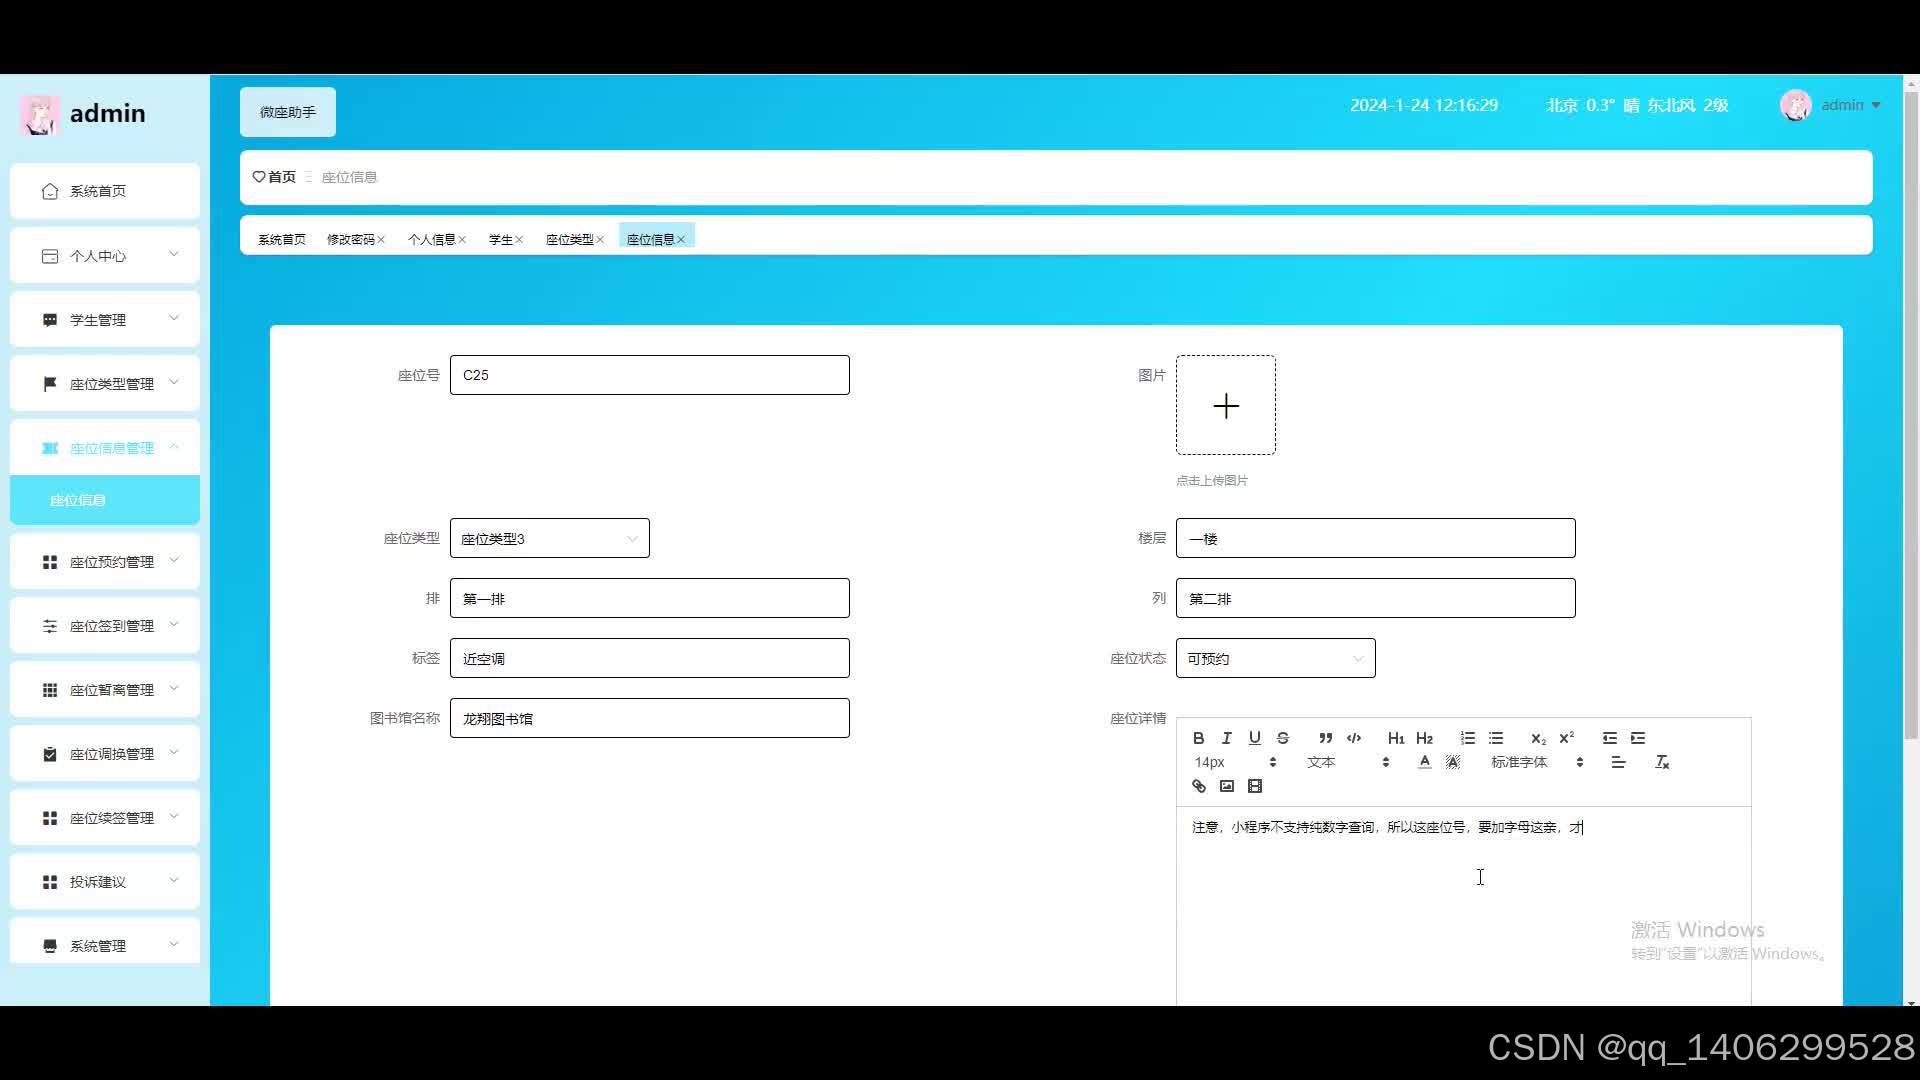The width and height of the screenshot is (1920, 1080).
Task: Click the superscript icon
Action: click(1566, 738)
